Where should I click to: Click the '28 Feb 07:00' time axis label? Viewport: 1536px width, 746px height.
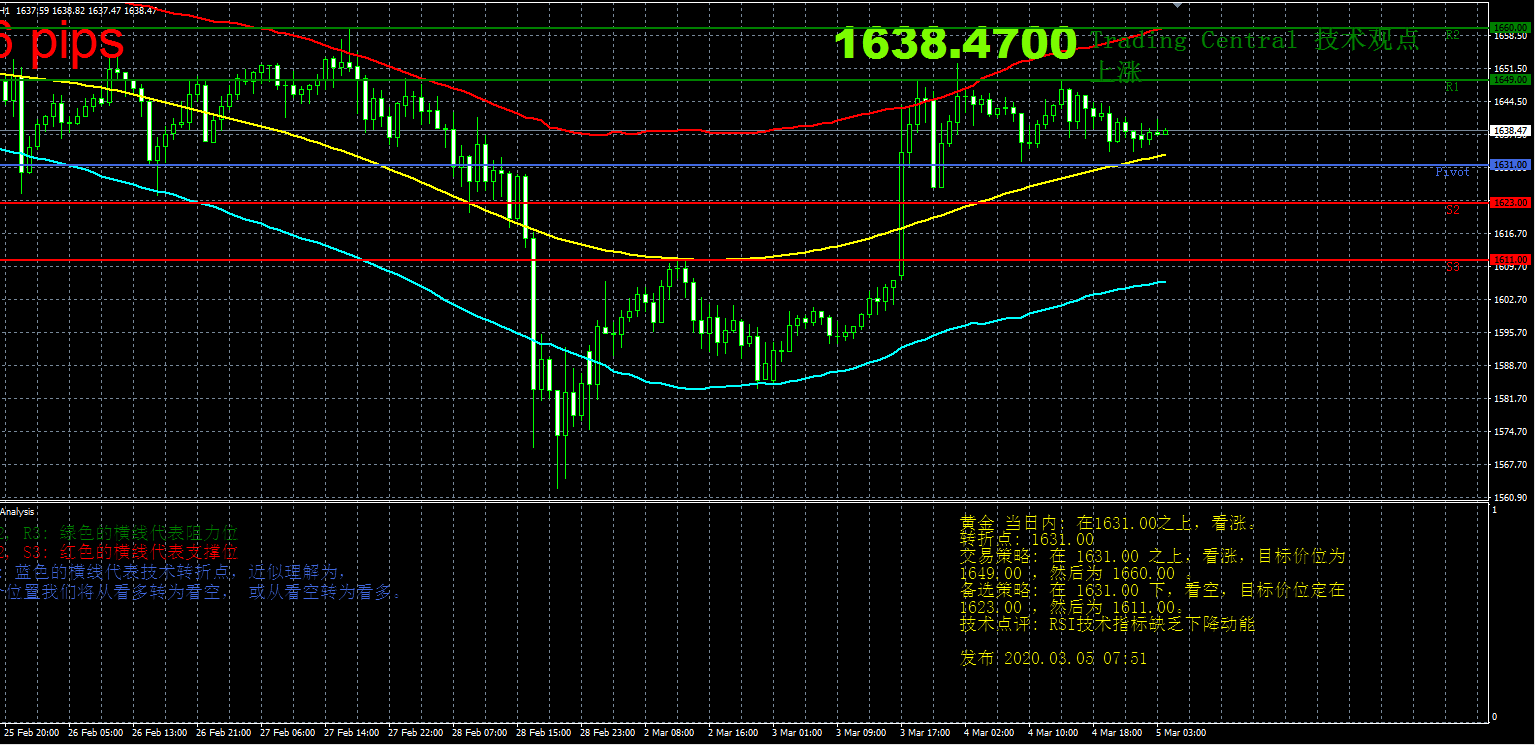[x=479, y=732]
